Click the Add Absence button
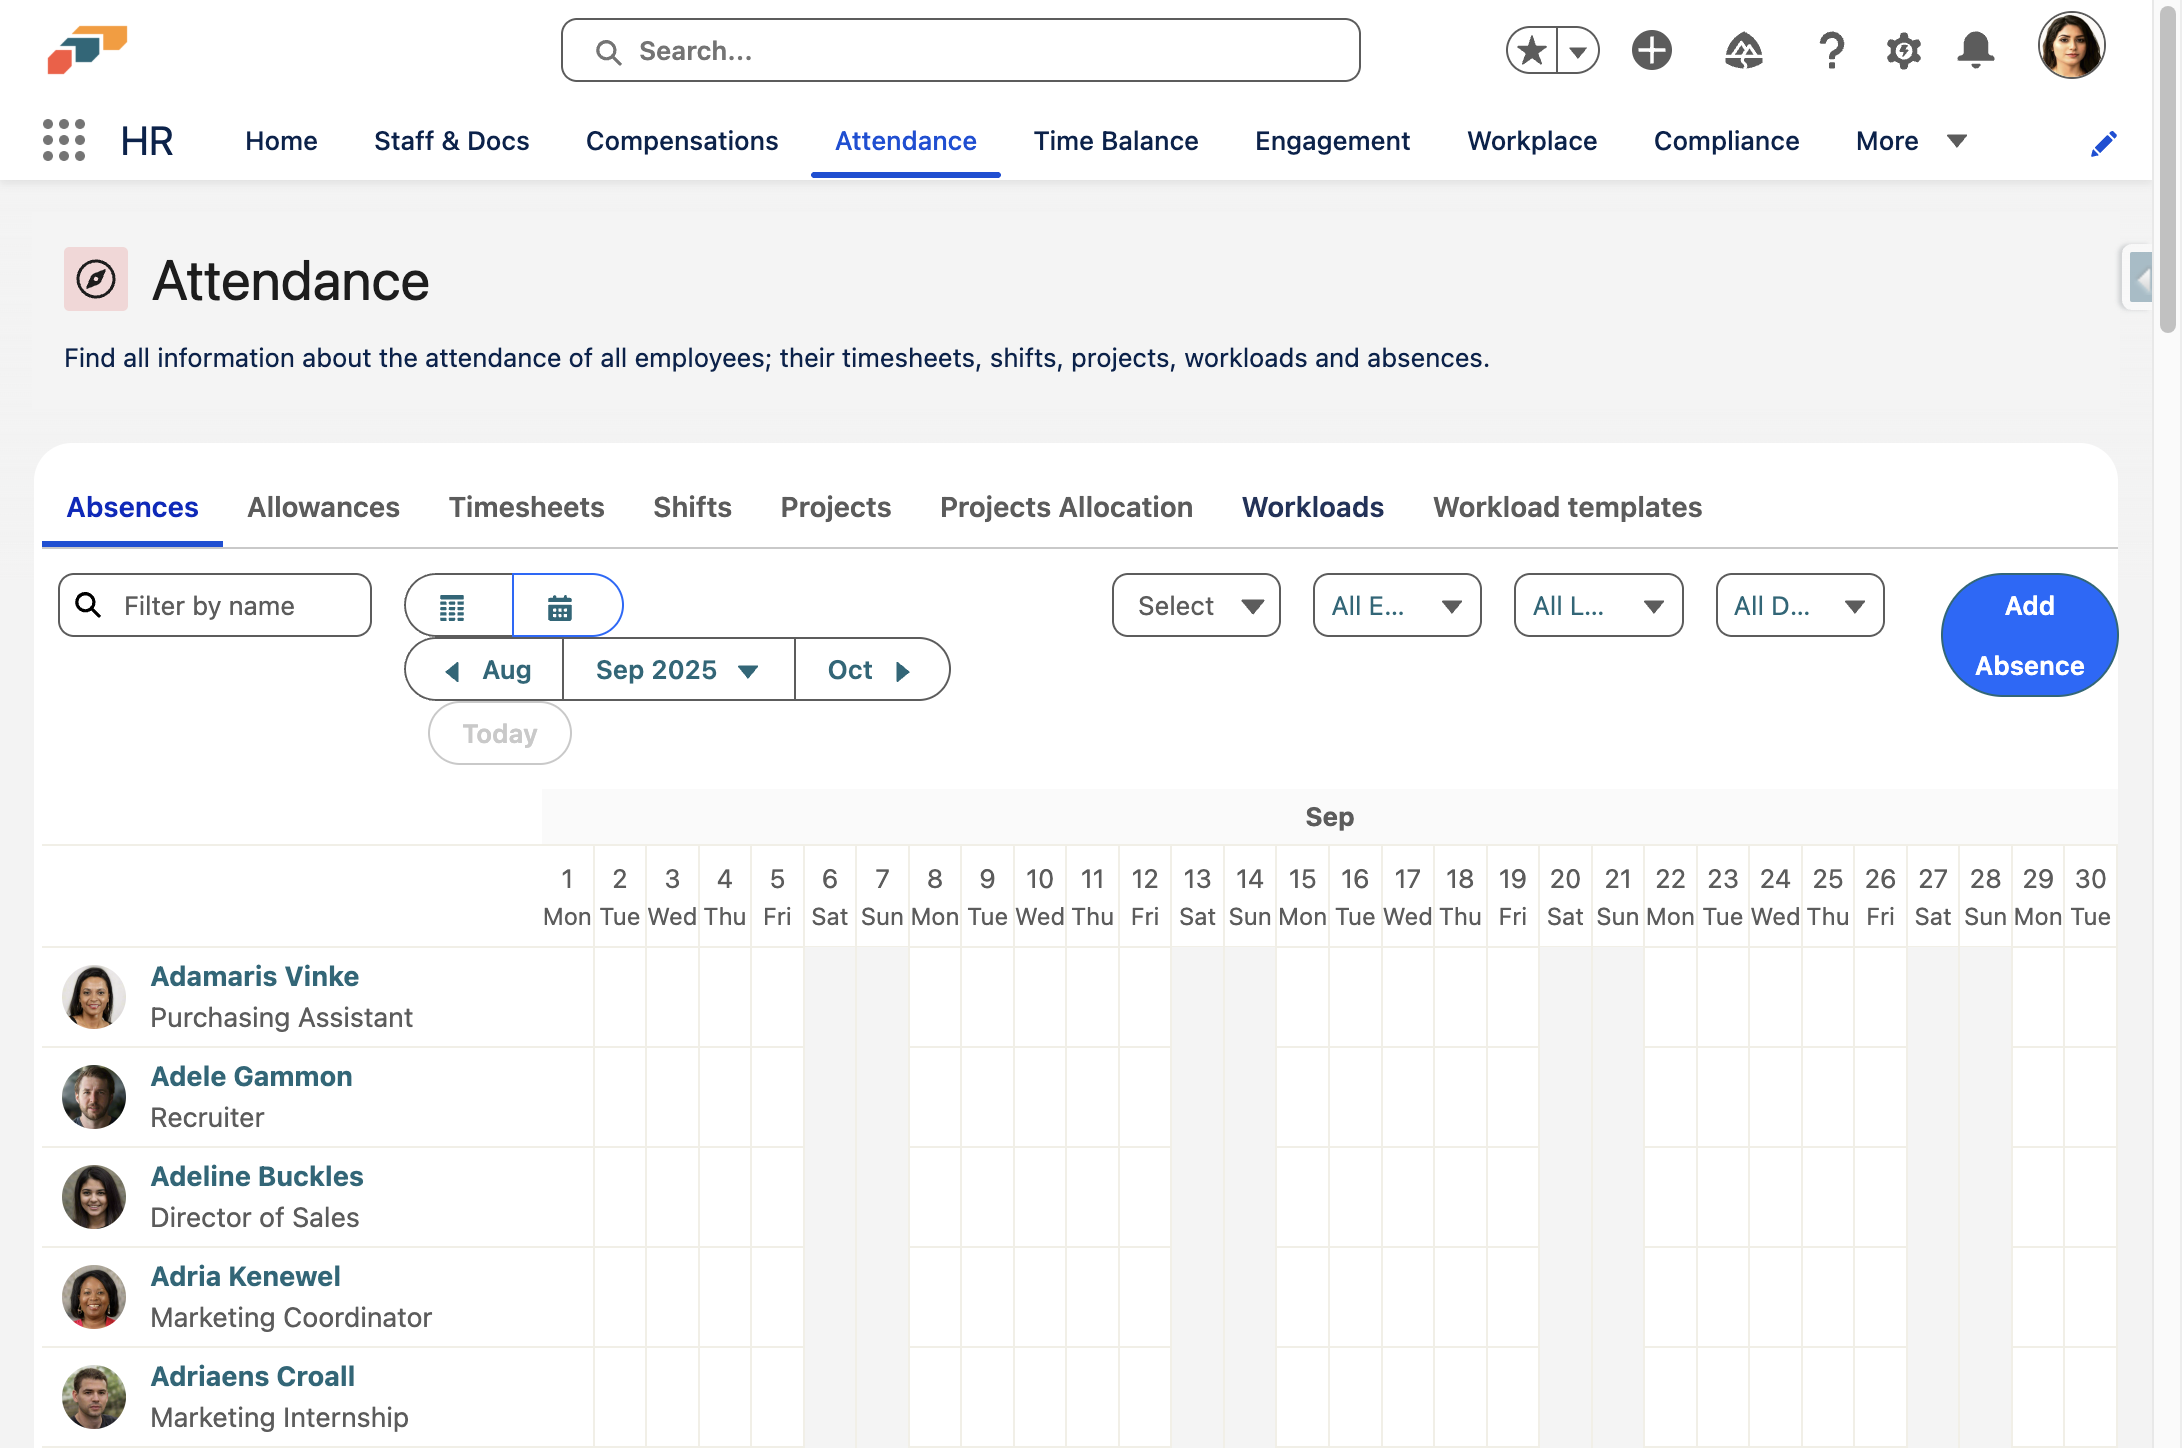Image resolution: width=2182 pixels, height=1448 pixels. click(x=2028, y=634)
